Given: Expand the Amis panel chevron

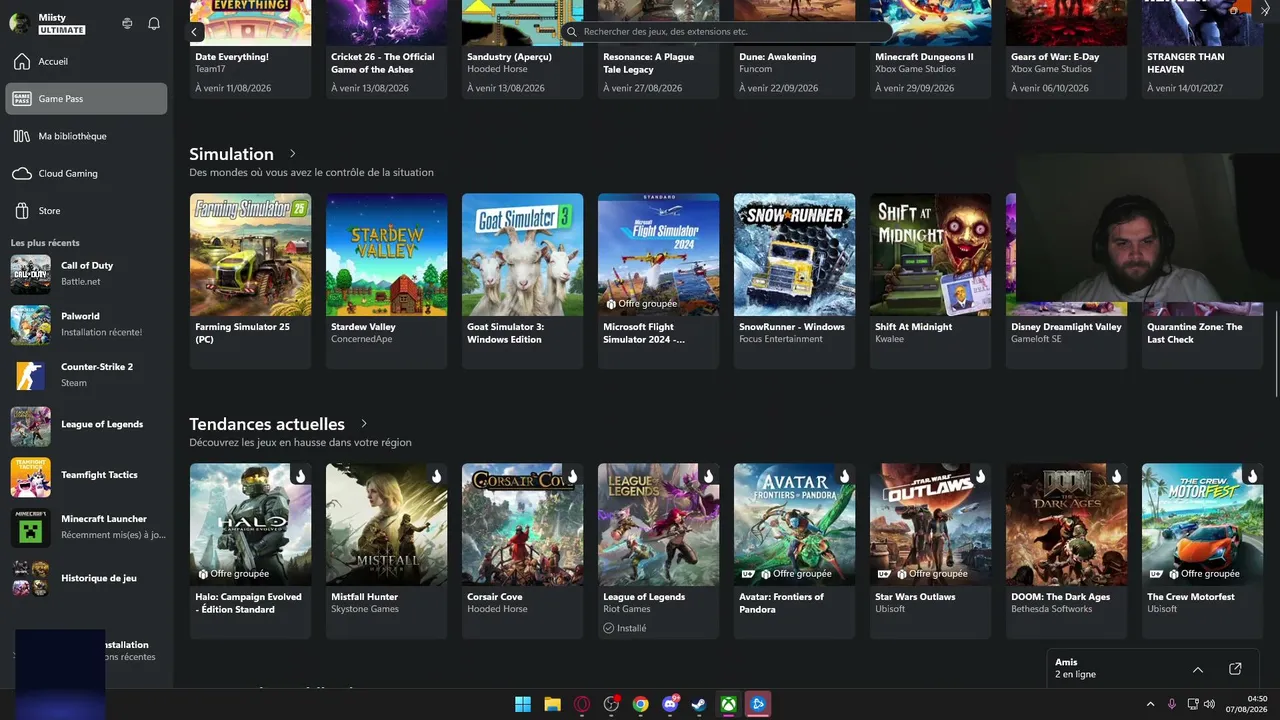Looking at the screenshot, I should pos(1198,669).
